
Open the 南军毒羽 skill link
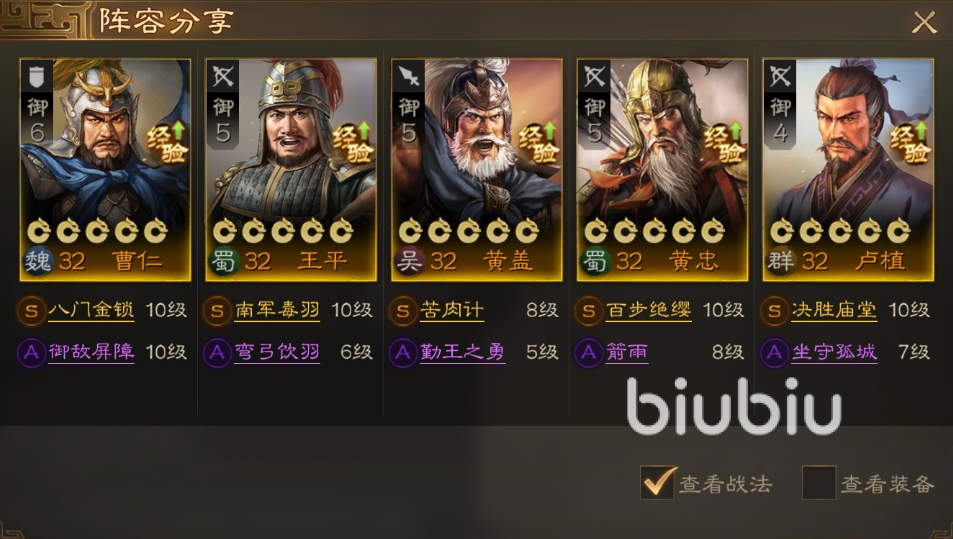[x=277, y=311]
